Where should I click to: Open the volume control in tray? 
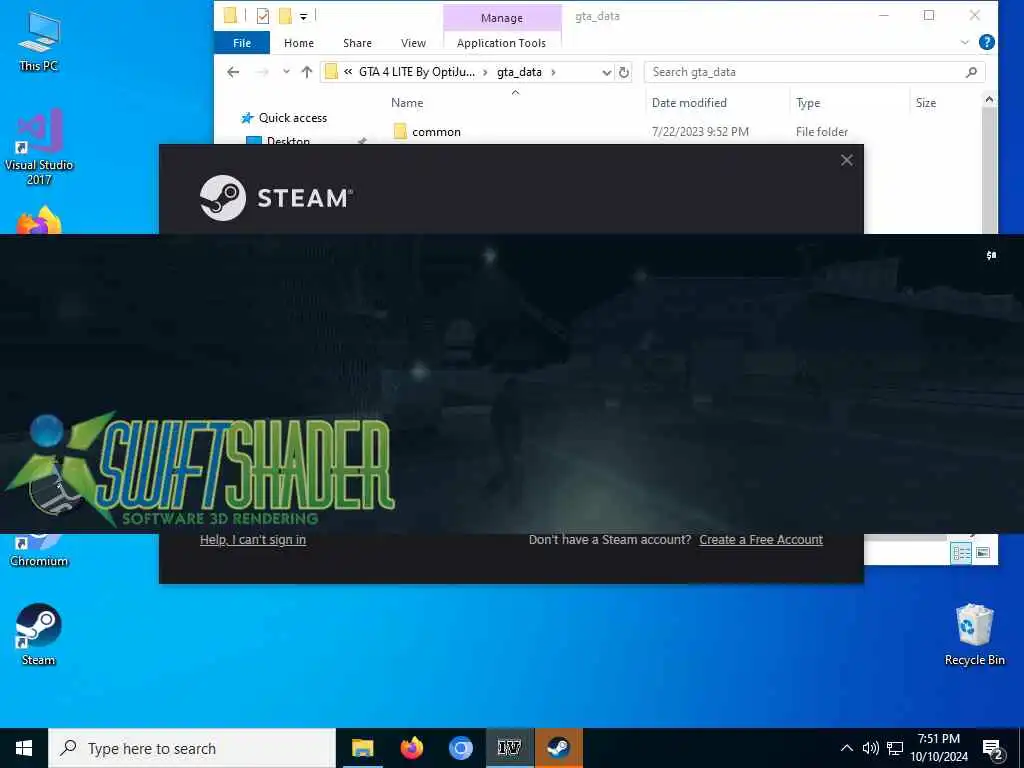pyautogui.click(x=870, y=748)
